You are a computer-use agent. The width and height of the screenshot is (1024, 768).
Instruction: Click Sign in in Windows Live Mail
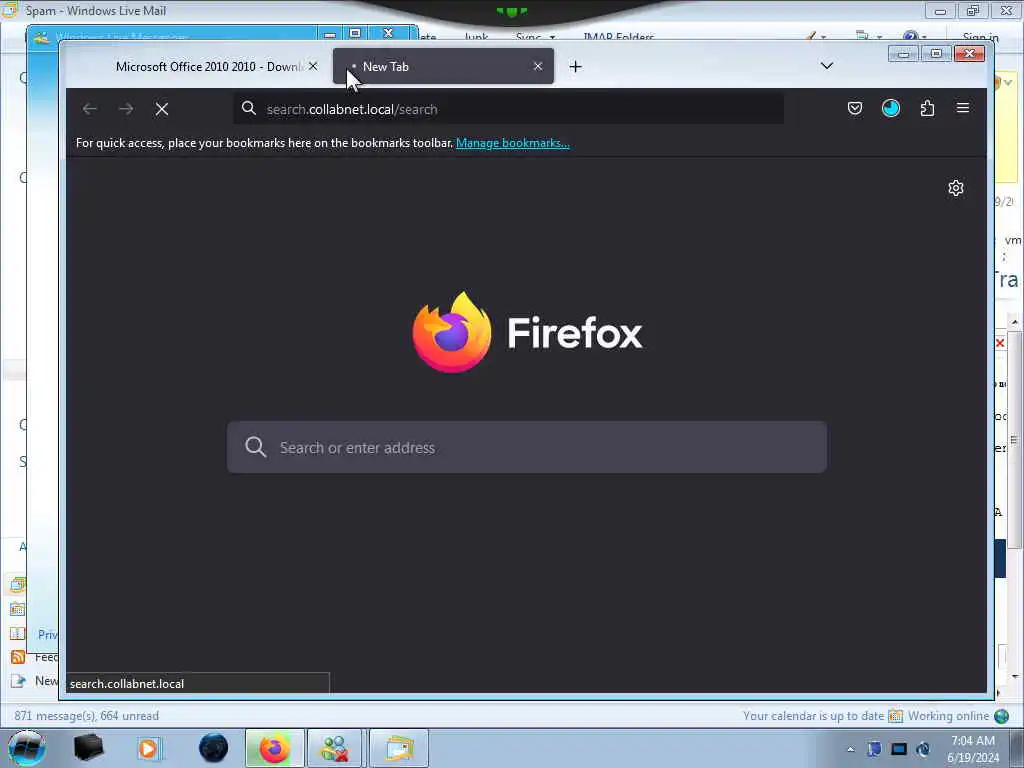point(980,37)
